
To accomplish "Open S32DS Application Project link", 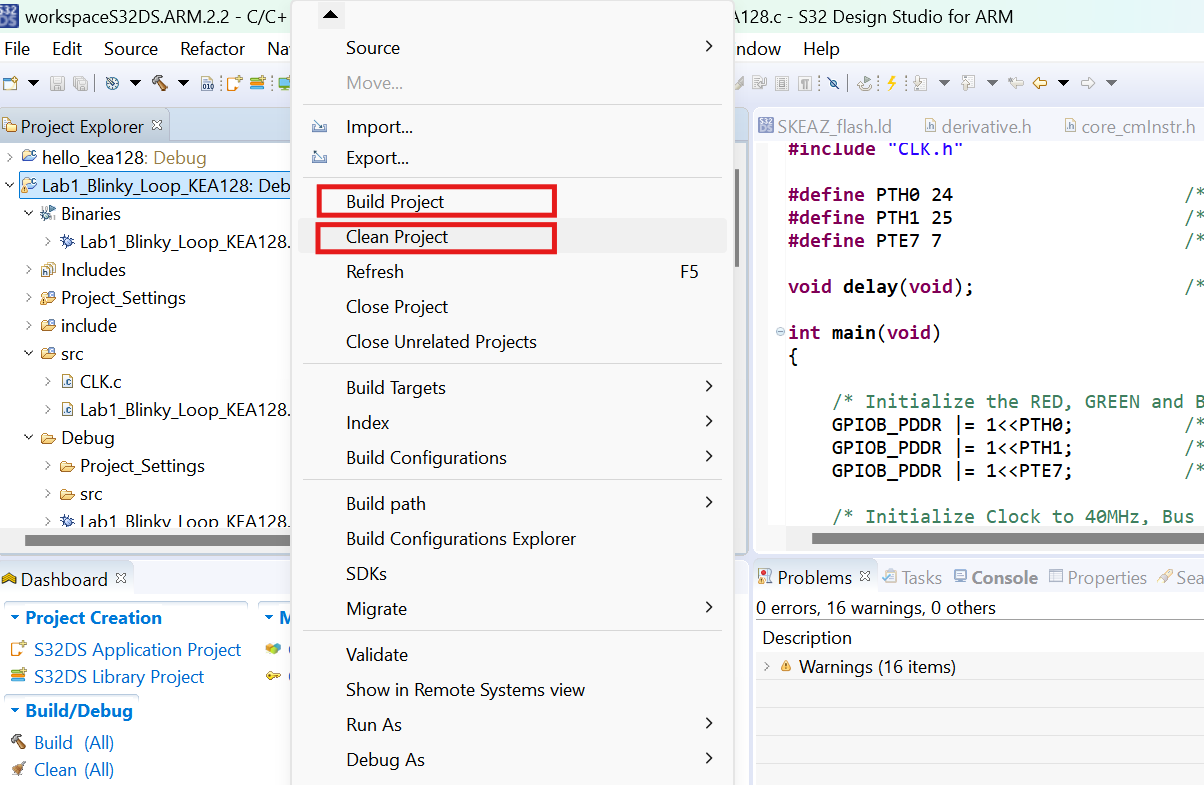I will point(135,649).
